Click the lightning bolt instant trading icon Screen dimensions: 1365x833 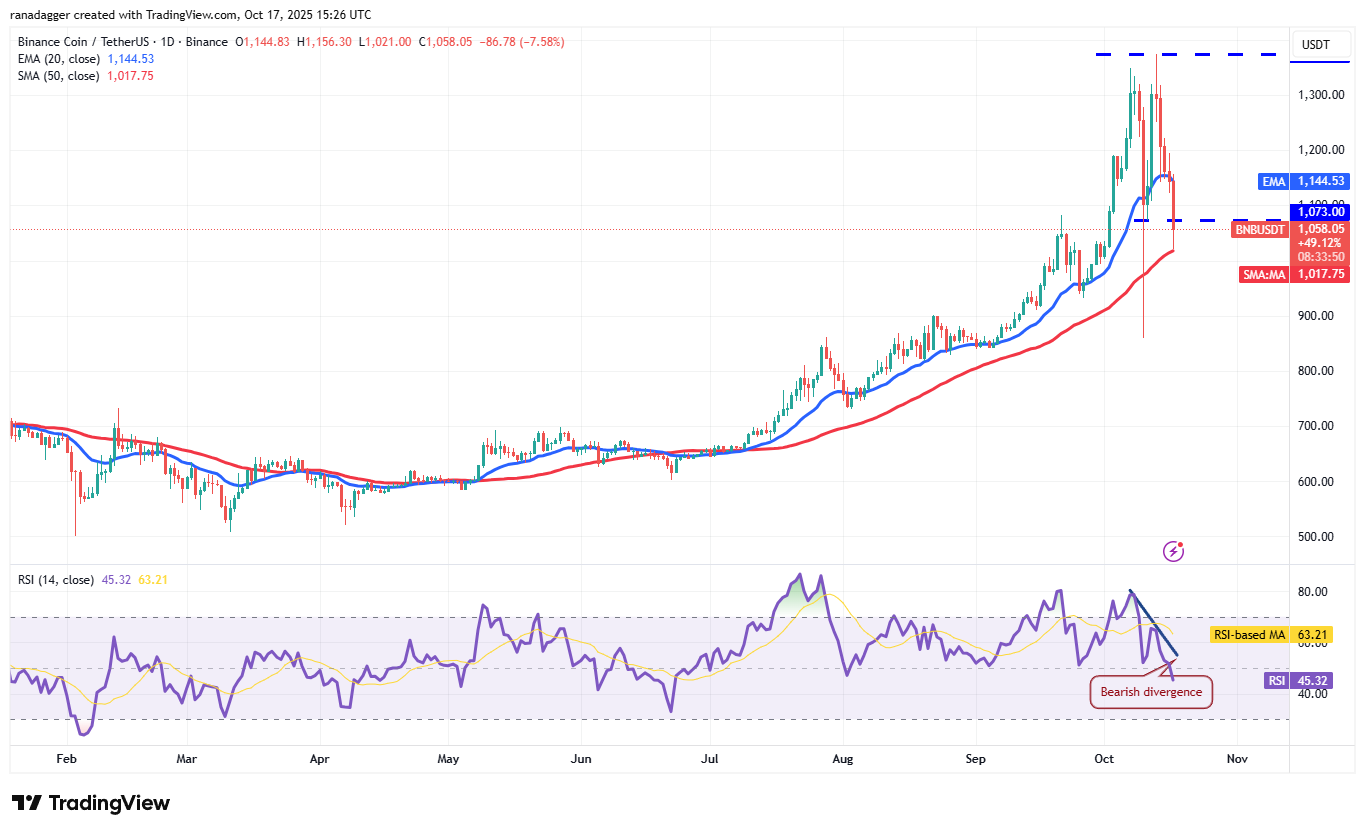(x=1172, y=551)
